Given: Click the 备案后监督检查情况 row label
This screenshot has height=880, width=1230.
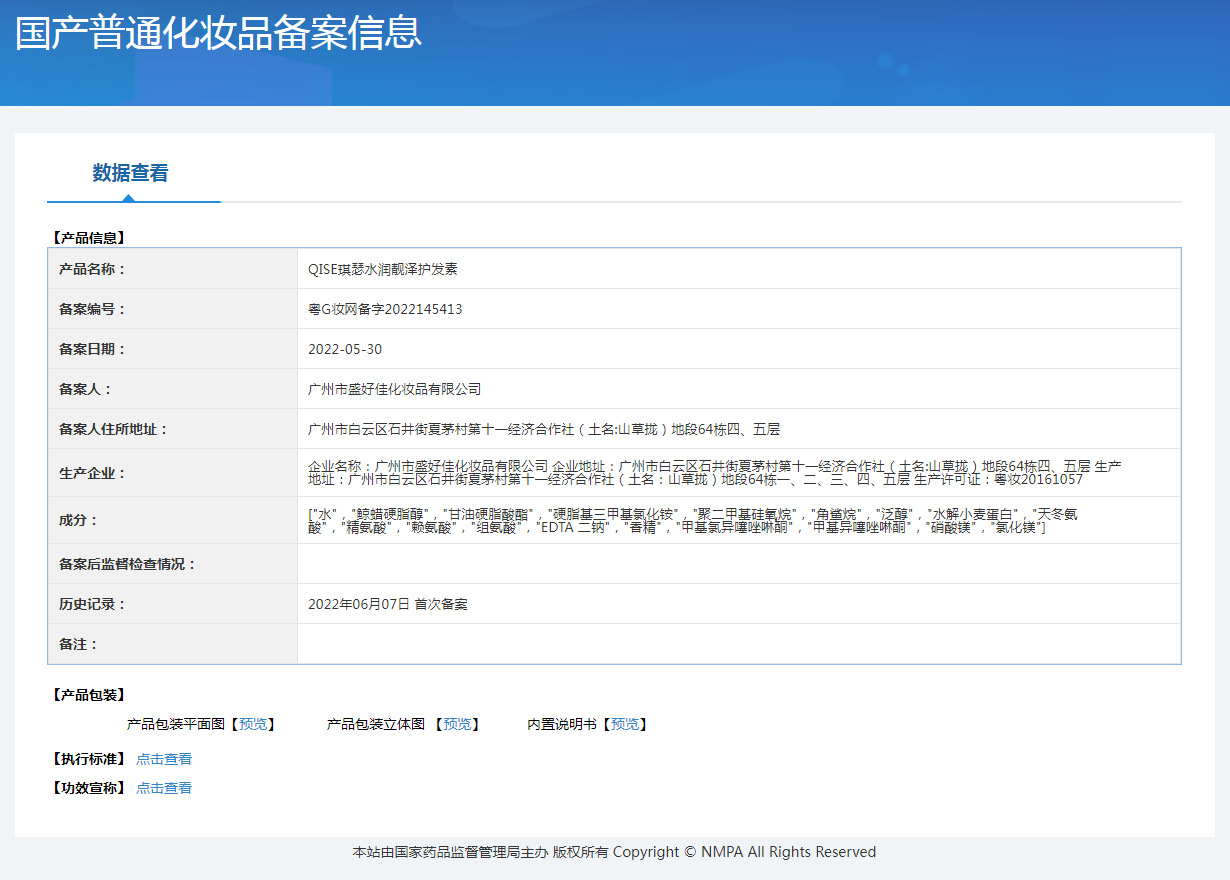Looking at the screenshot, I should pyautogui.click(x=128, y=564).
